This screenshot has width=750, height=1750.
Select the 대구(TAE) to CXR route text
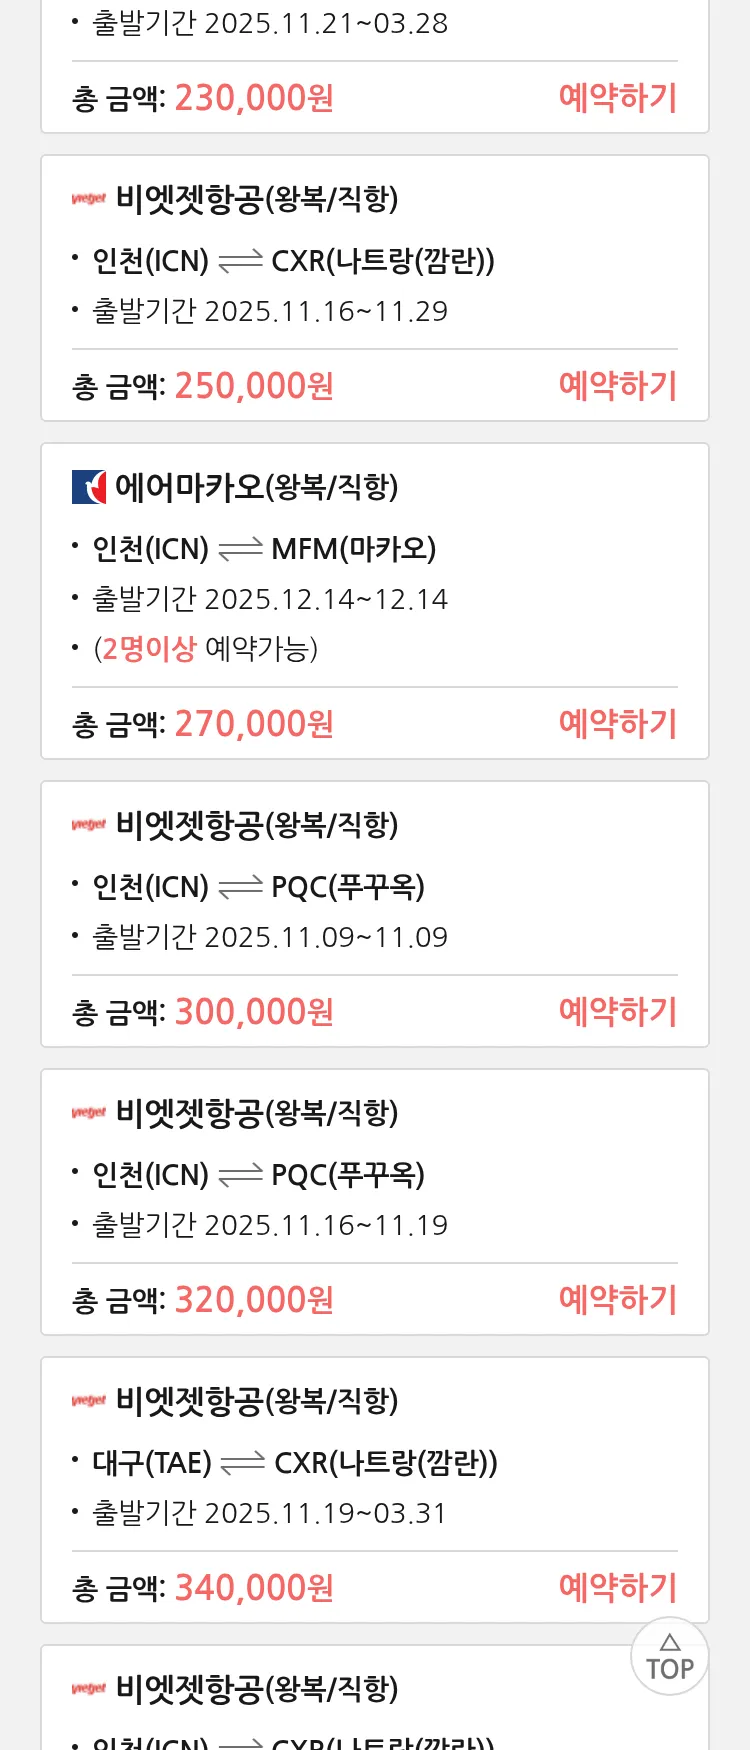[295, 1463]
